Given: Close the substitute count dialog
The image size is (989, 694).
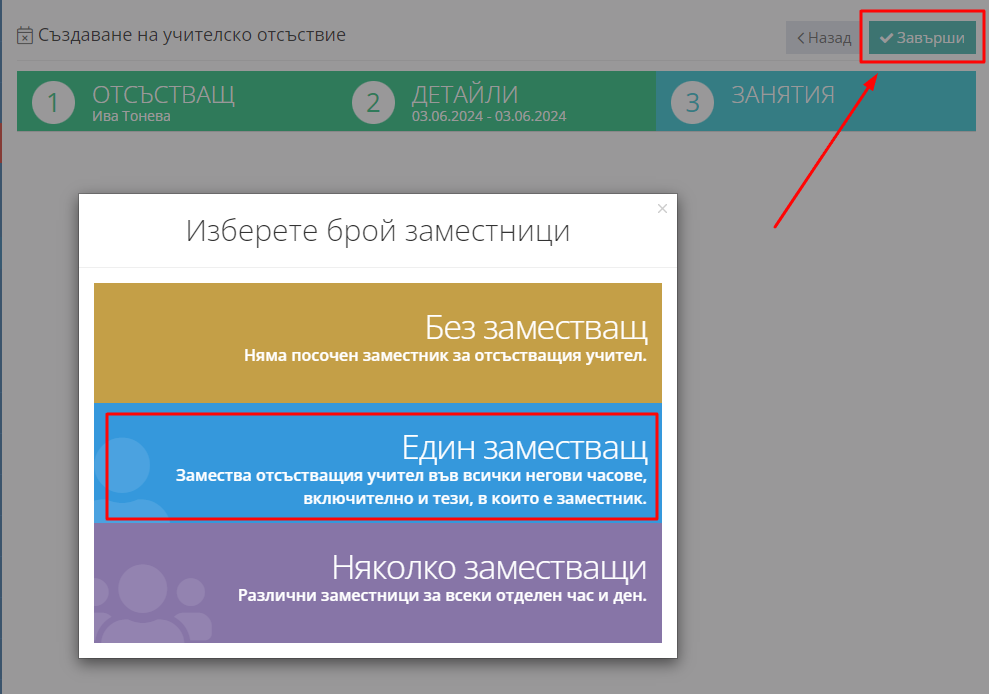Looking at the screenshot, I should pos(662,209).
